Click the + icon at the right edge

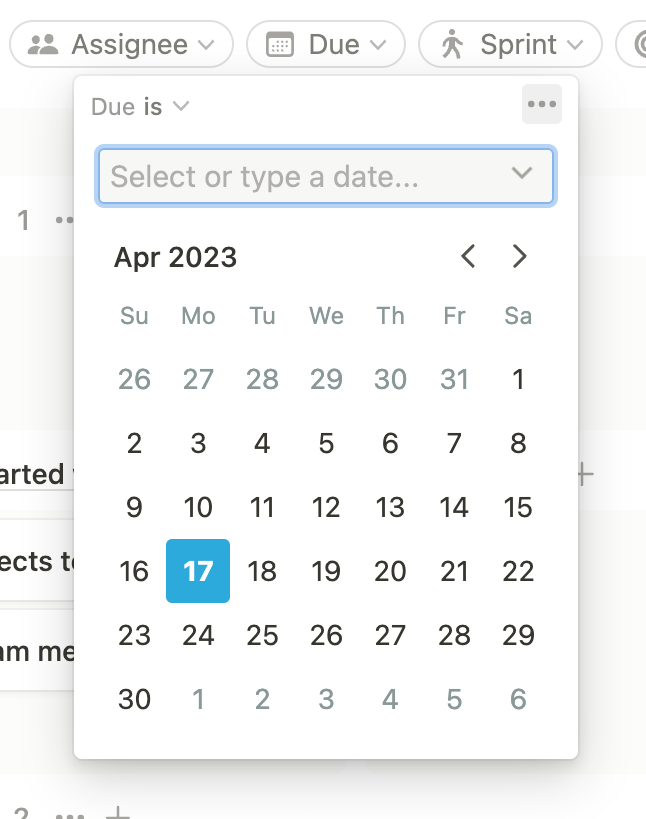tap(581, 475)
